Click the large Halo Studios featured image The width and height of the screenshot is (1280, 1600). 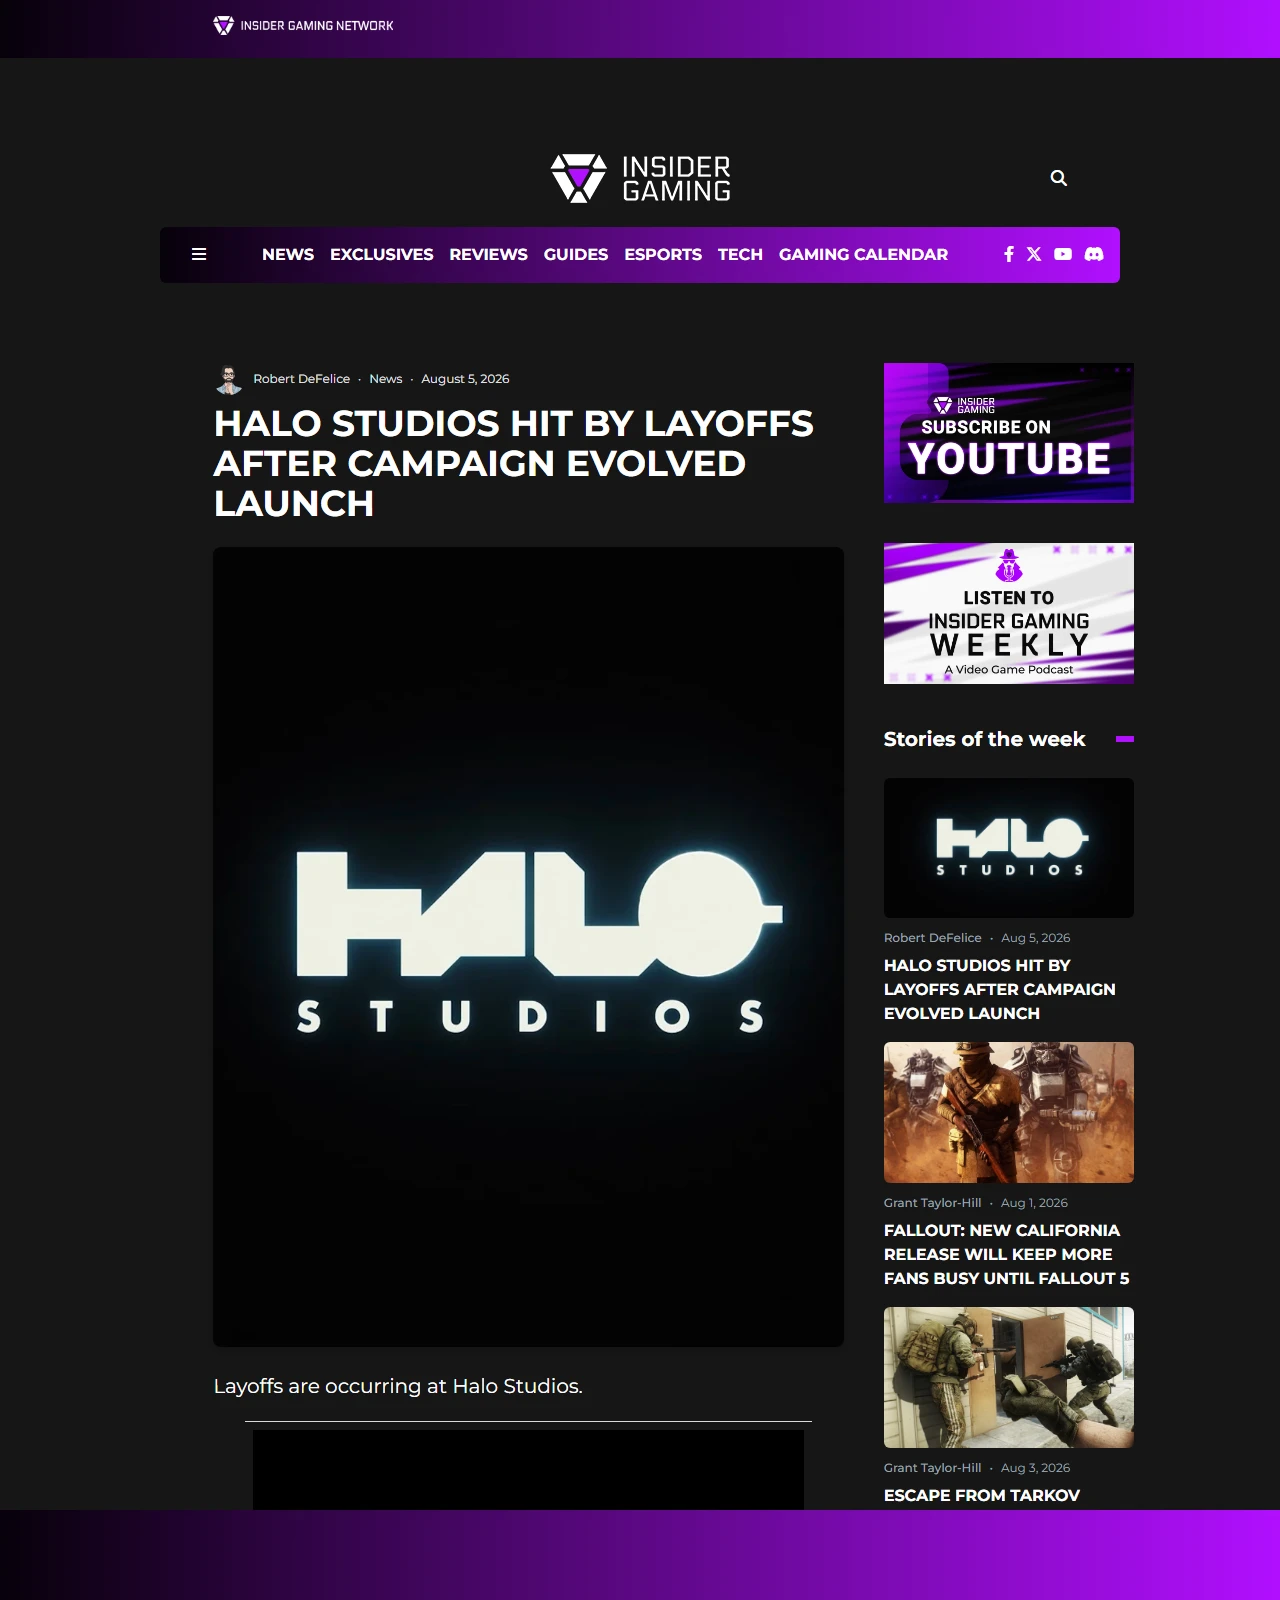pyautogui.click(x=528, y=946)
